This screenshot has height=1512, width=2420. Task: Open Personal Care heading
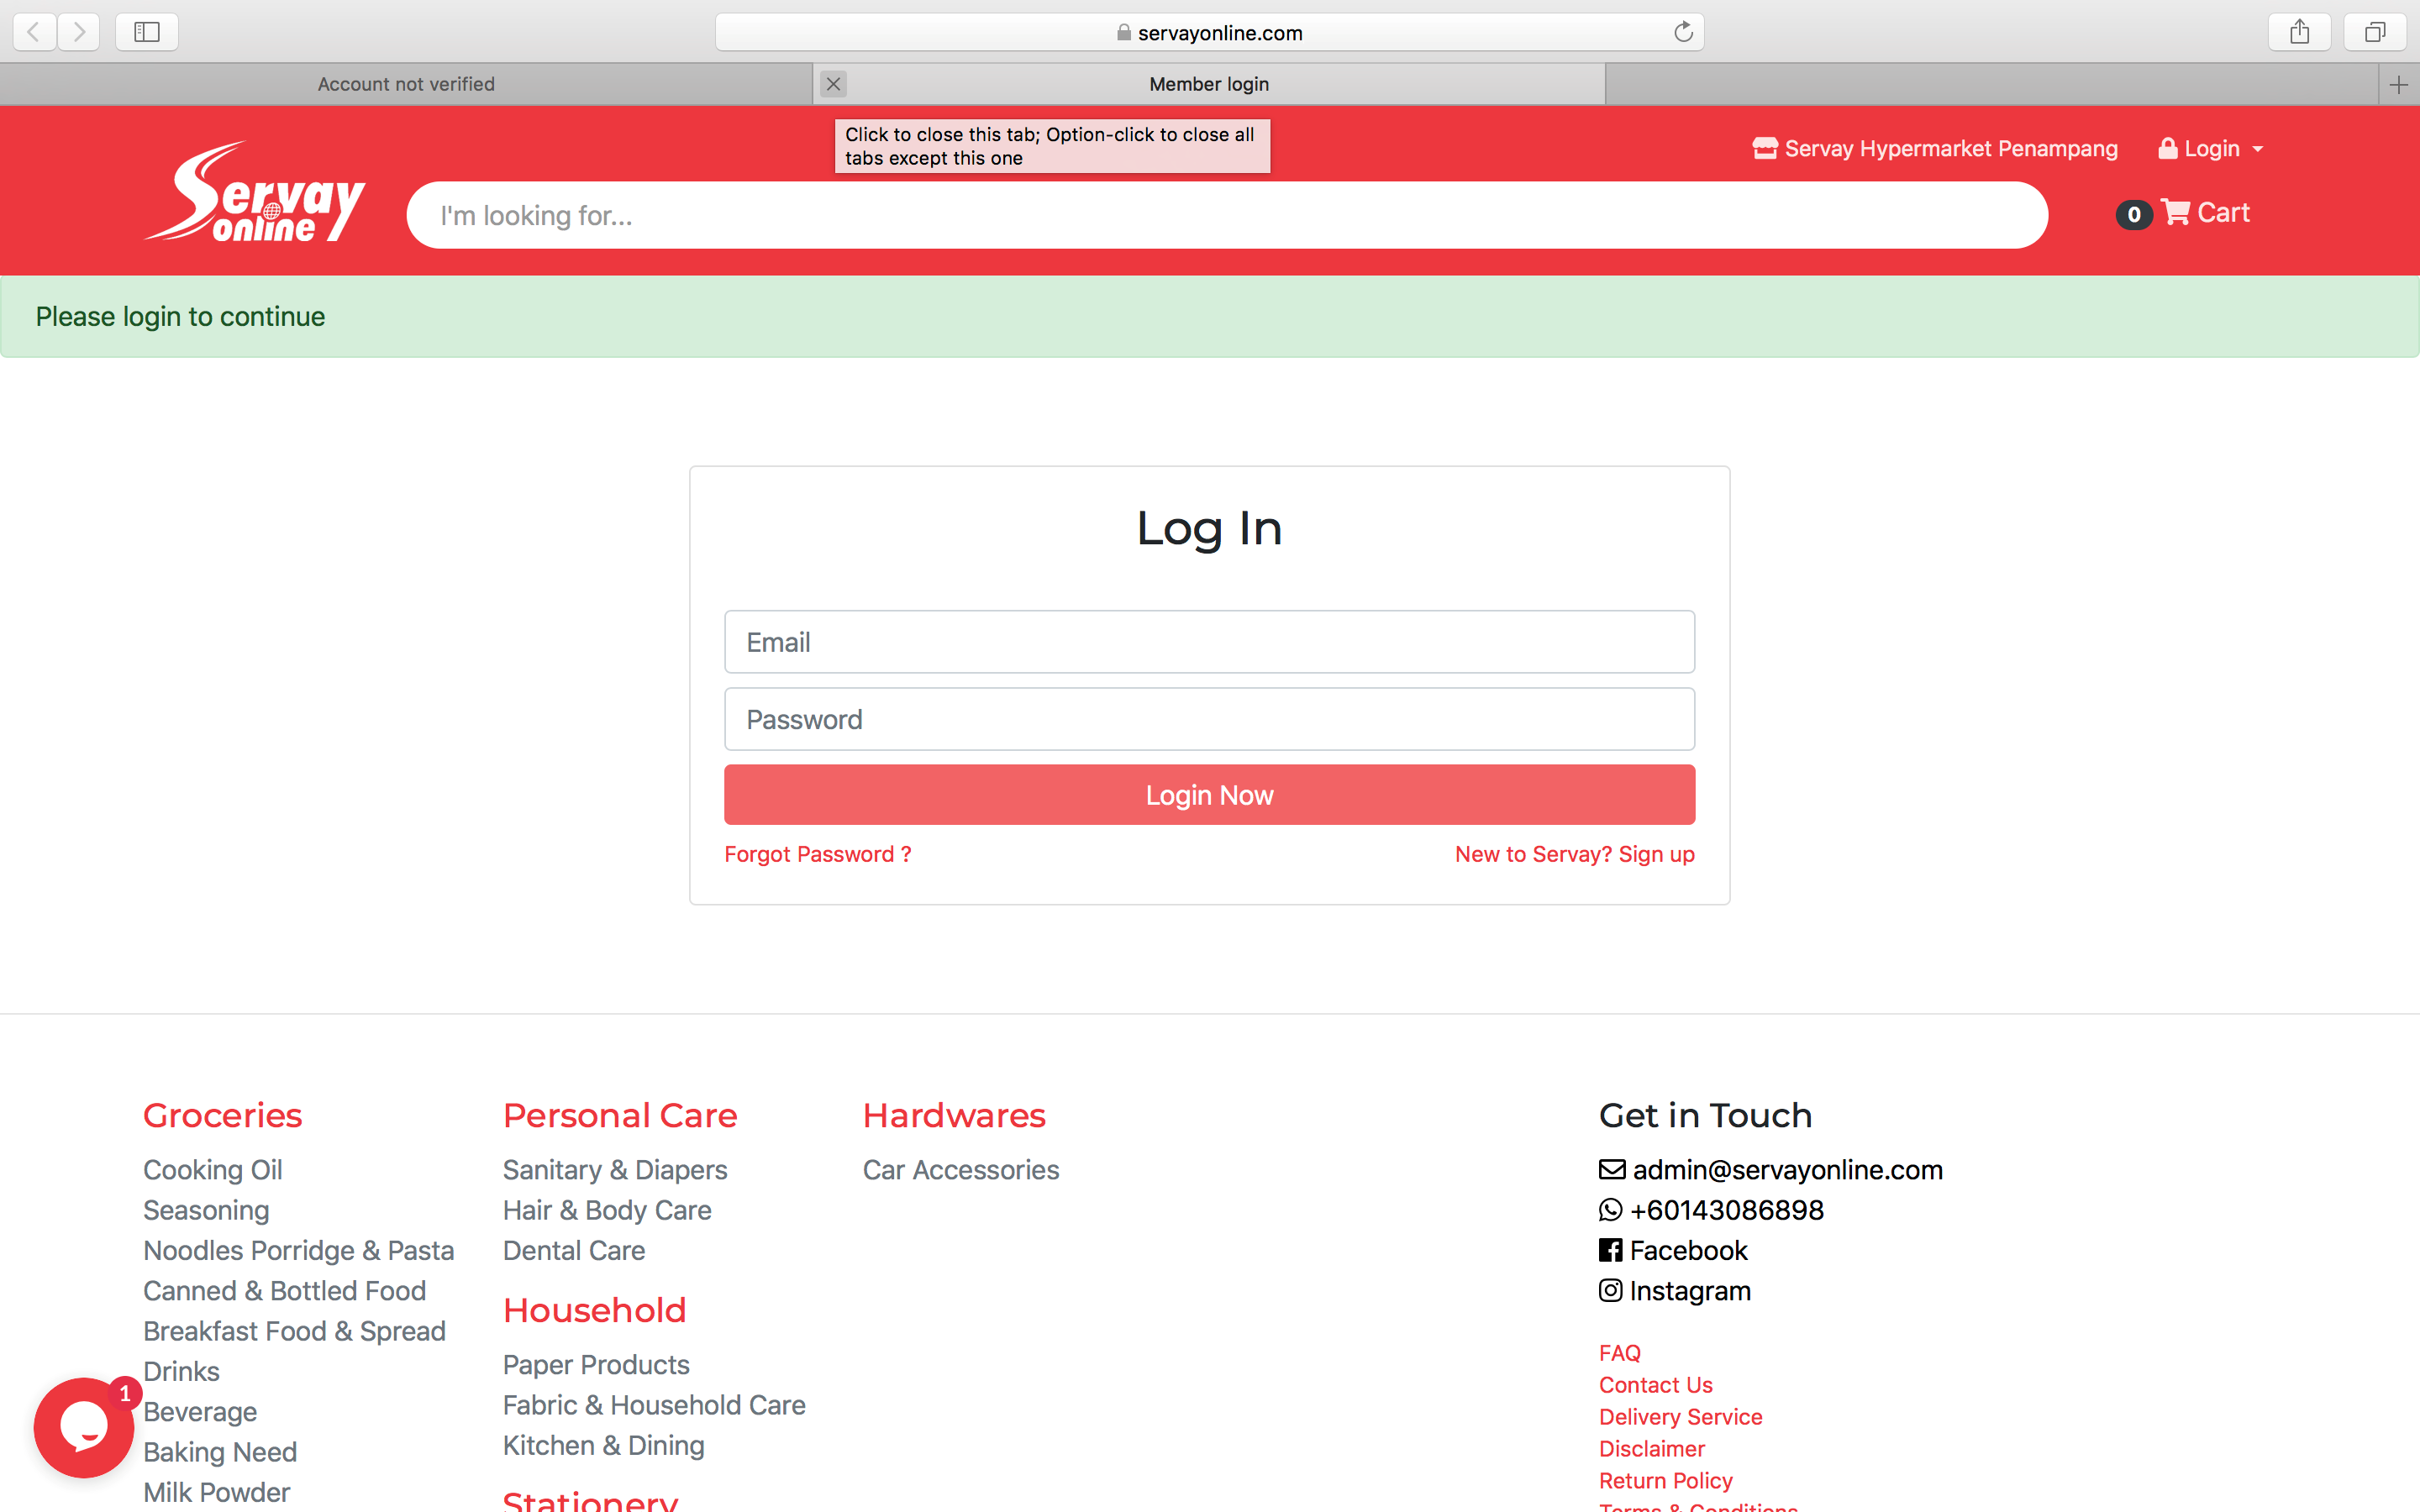pos(620,1115)
